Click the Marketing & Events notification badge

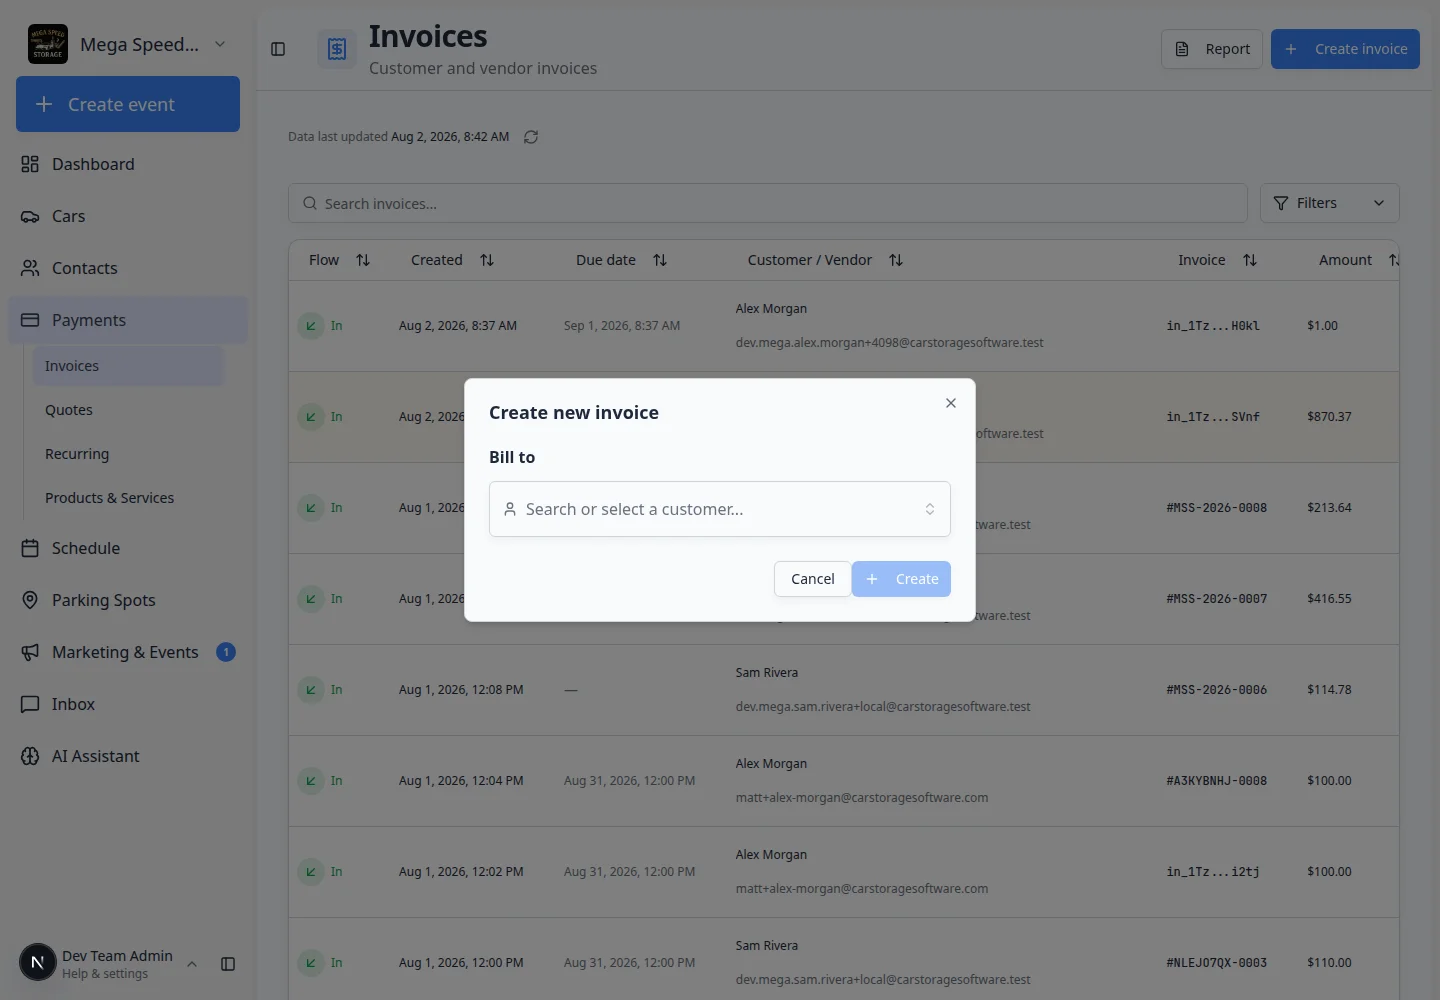[x=226, y=652]
